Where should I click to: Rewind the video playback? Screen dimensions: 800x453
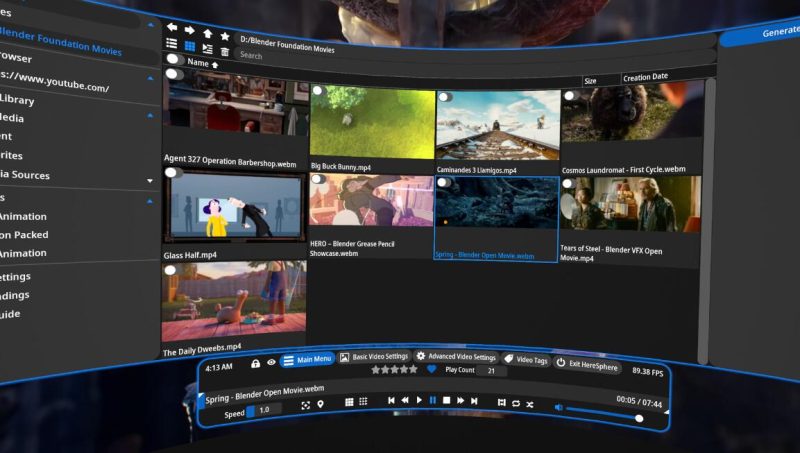405,400
